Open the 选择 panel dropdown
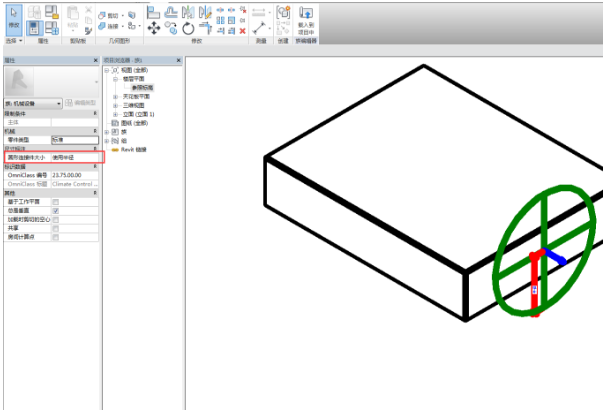615x415 pixels. (x=12, y=42)
